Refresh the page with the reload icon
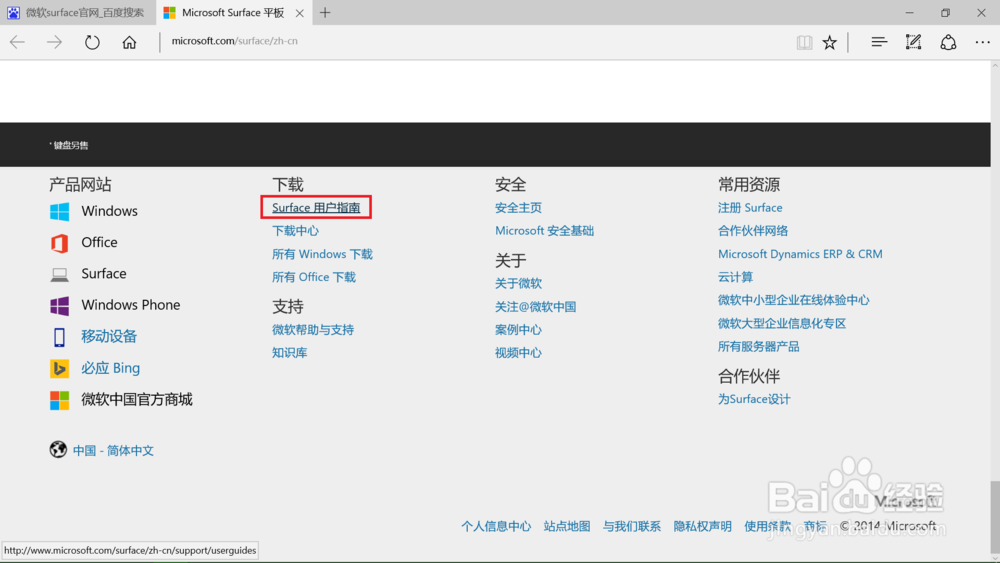This screenshot has width=1000, height=563. point(92,42)
